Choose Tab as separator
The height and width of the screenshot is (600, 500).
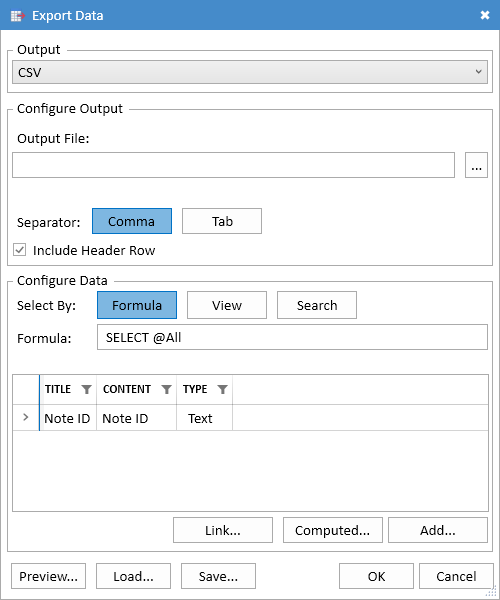click(222, 221)
